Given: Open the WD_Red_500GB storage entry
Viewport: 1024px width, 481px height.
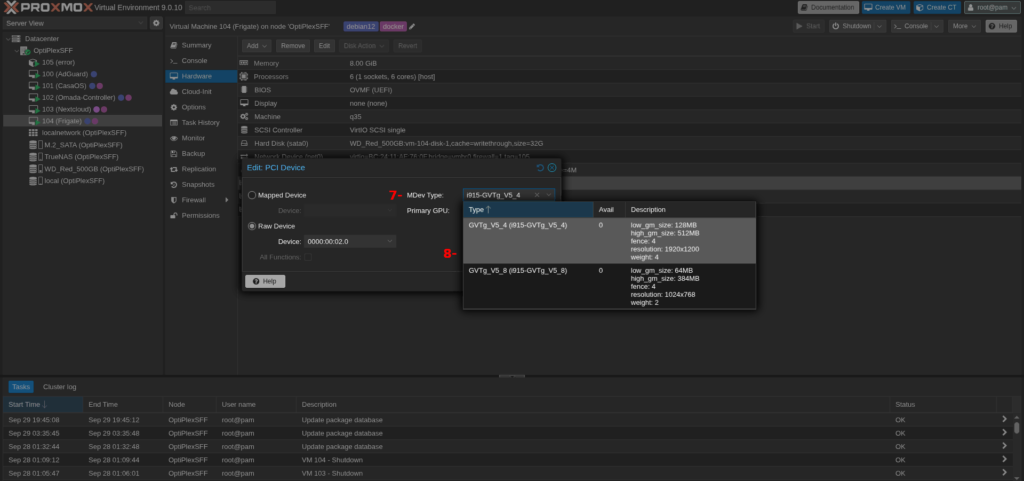Looking at the screenshot, I should click(92, 169).
